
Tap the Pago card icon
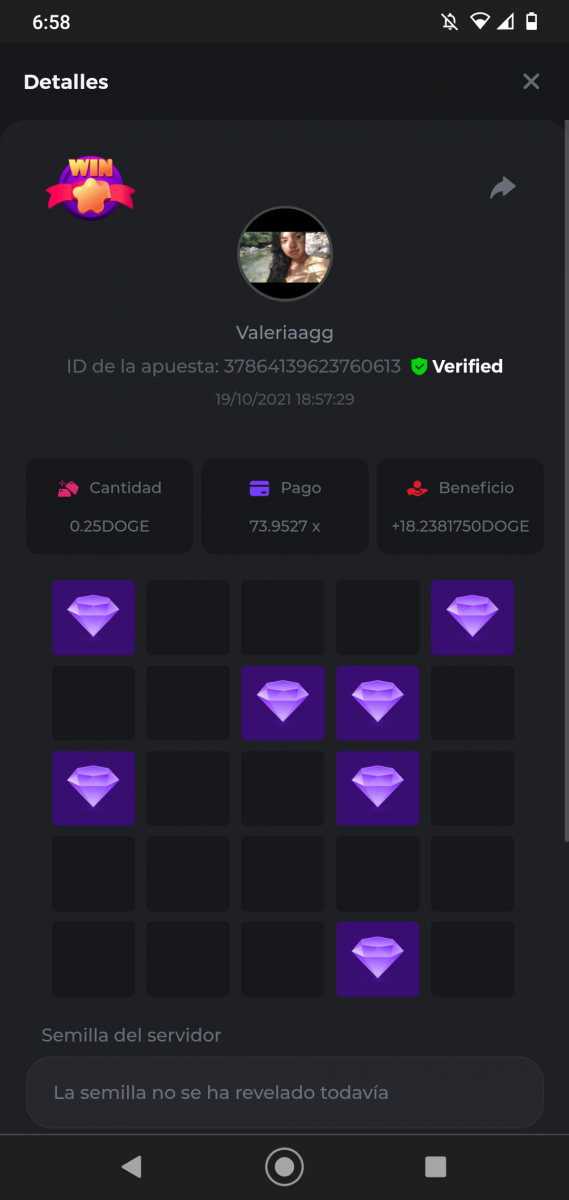pyautogui.click(x=260, y=488)
